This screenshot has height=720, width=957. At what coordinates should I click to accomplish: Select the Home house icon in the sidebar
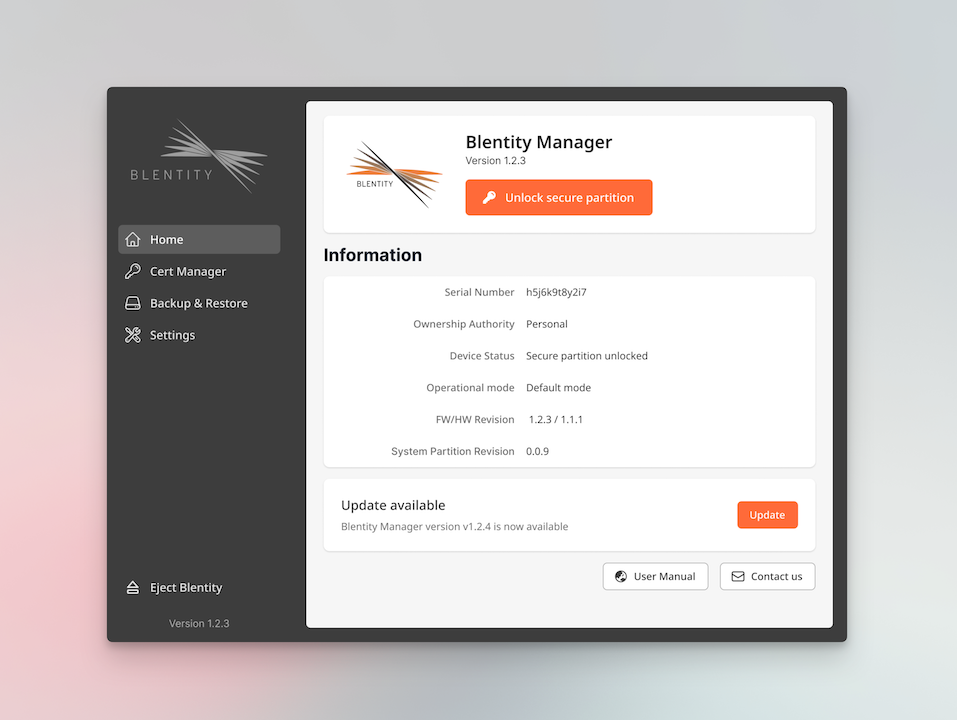pos(133,239)
